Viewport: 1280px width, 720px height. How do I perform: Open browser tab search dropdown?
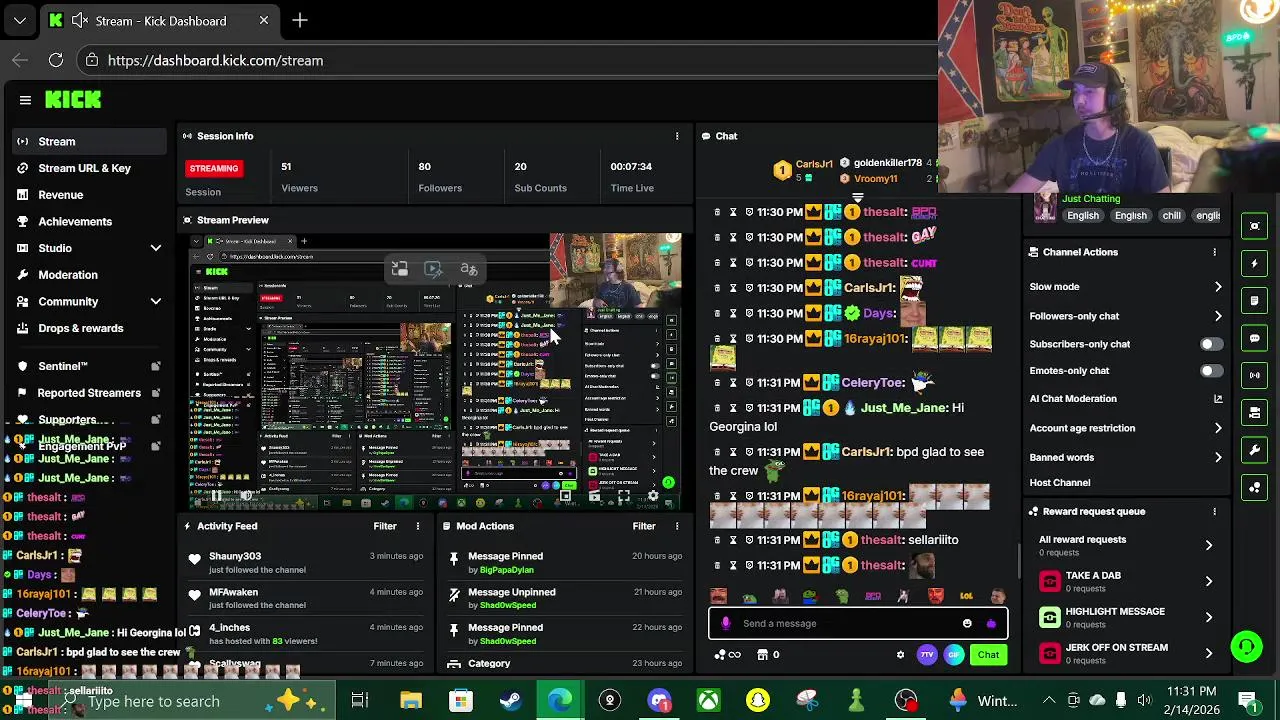20,20
